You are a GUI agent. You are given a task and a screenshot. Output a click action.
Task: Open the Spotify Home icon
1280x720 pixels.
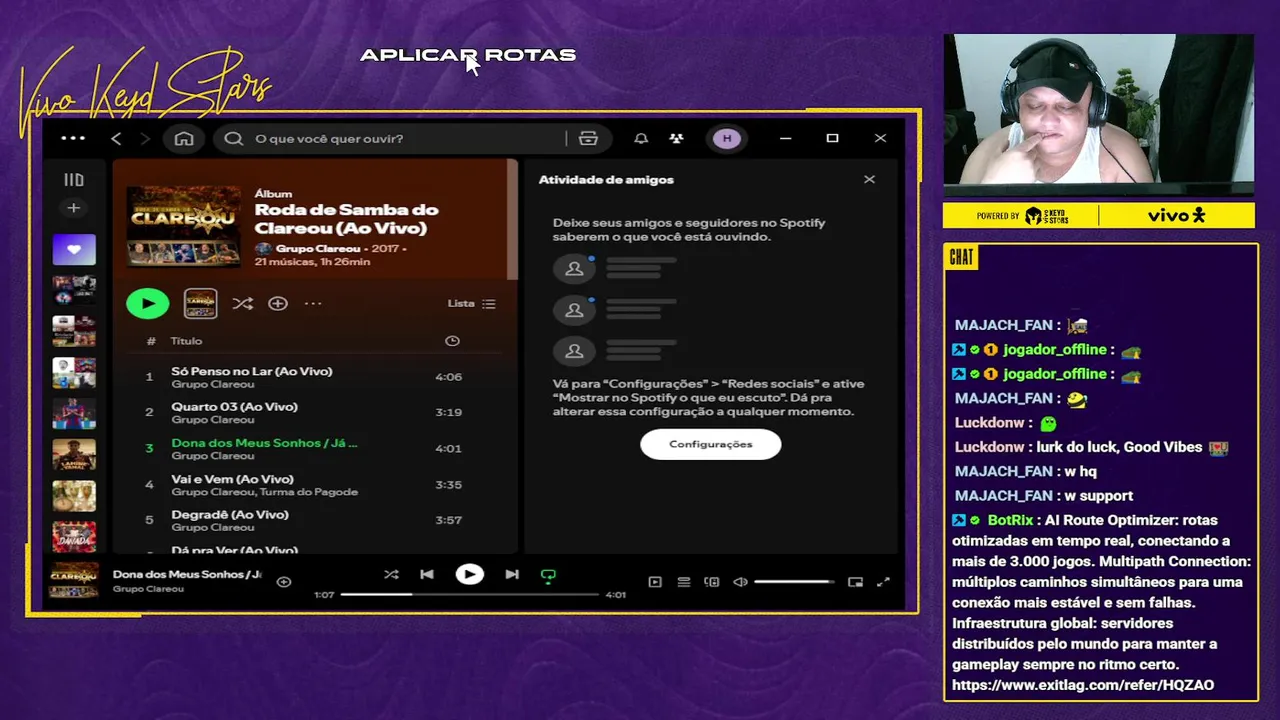point(184,138)
